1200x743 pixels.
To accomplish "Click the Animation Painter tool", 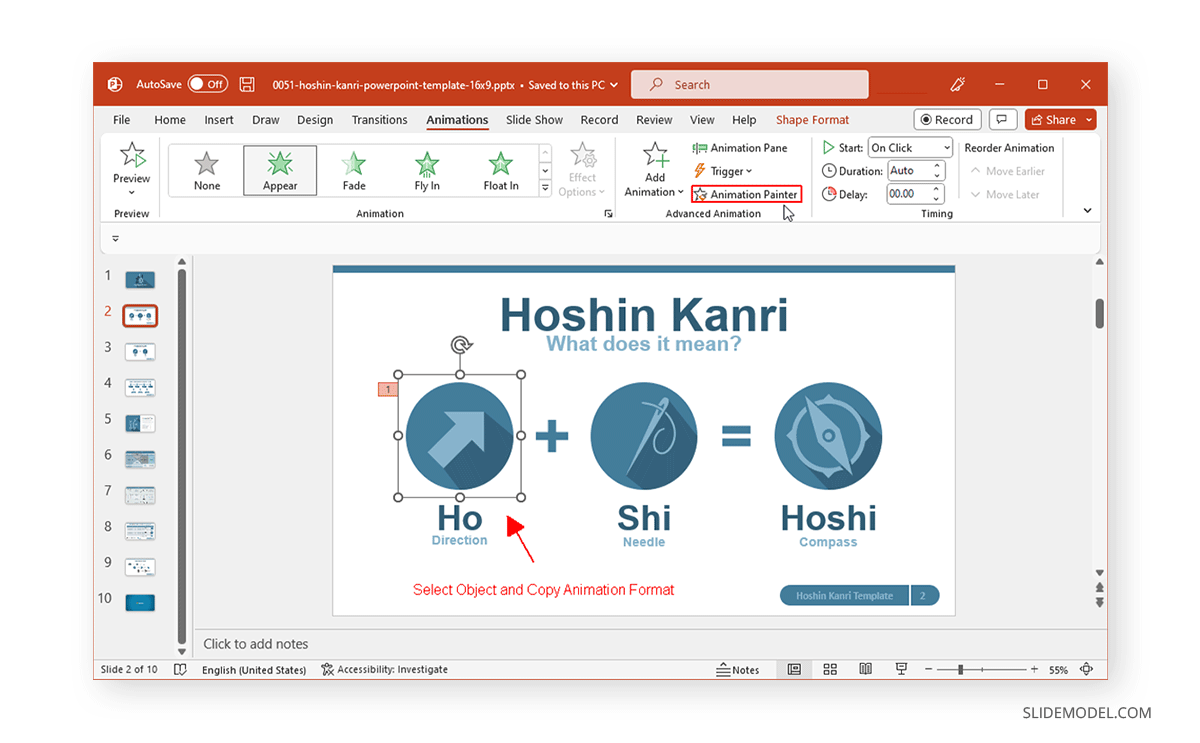I will point(746,193).
